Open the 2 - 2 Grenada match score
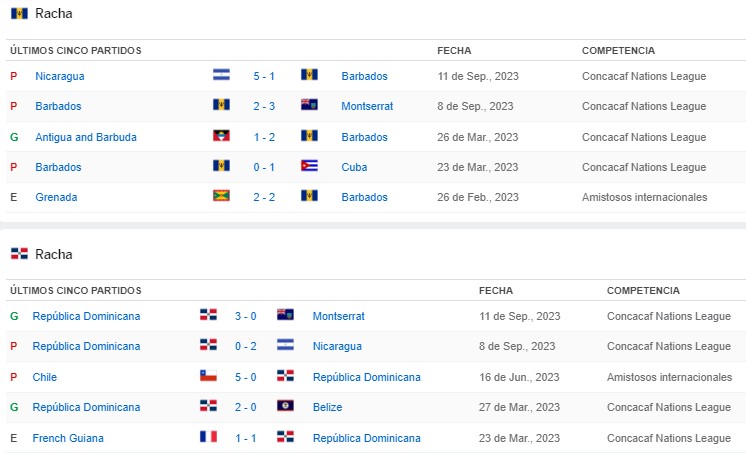The height and width of the screenshot is (453, 746). pos(265,197)
